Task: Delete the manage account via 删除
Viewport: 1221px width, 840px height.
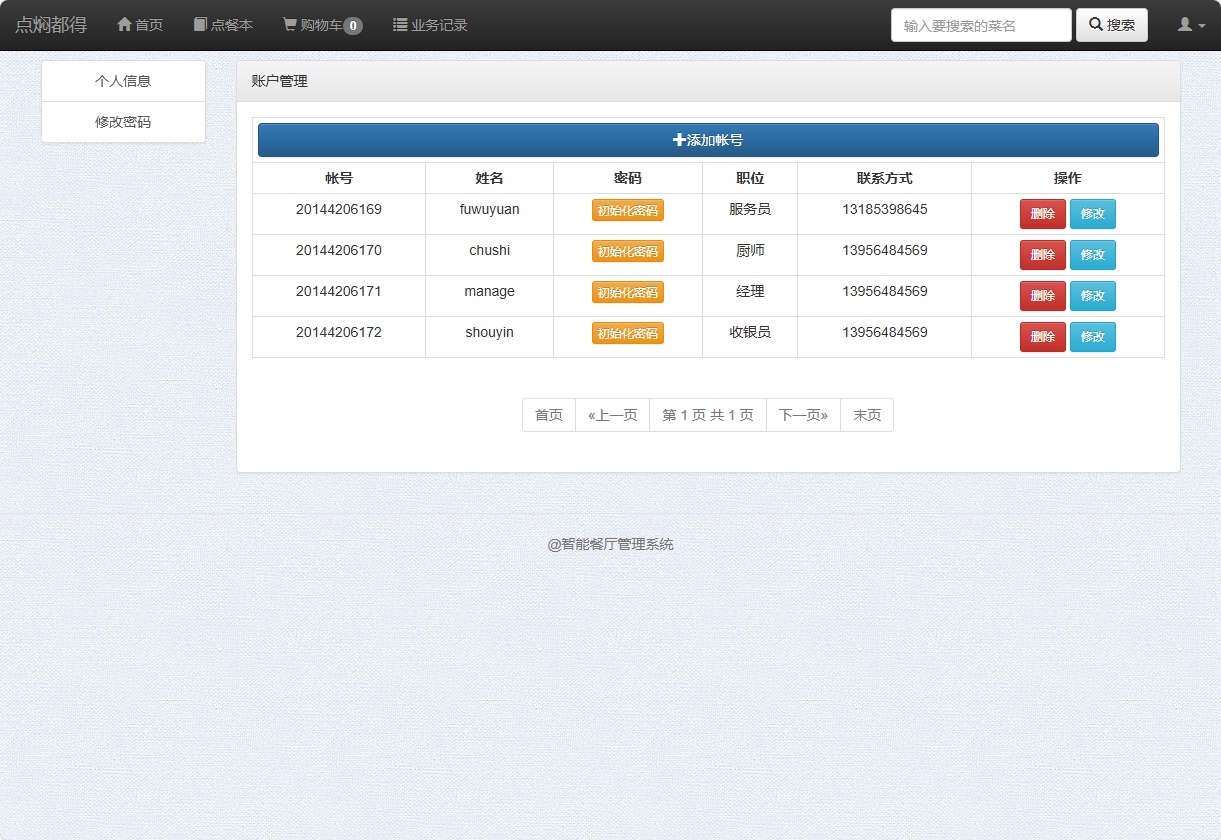Action: point(1043,296)
